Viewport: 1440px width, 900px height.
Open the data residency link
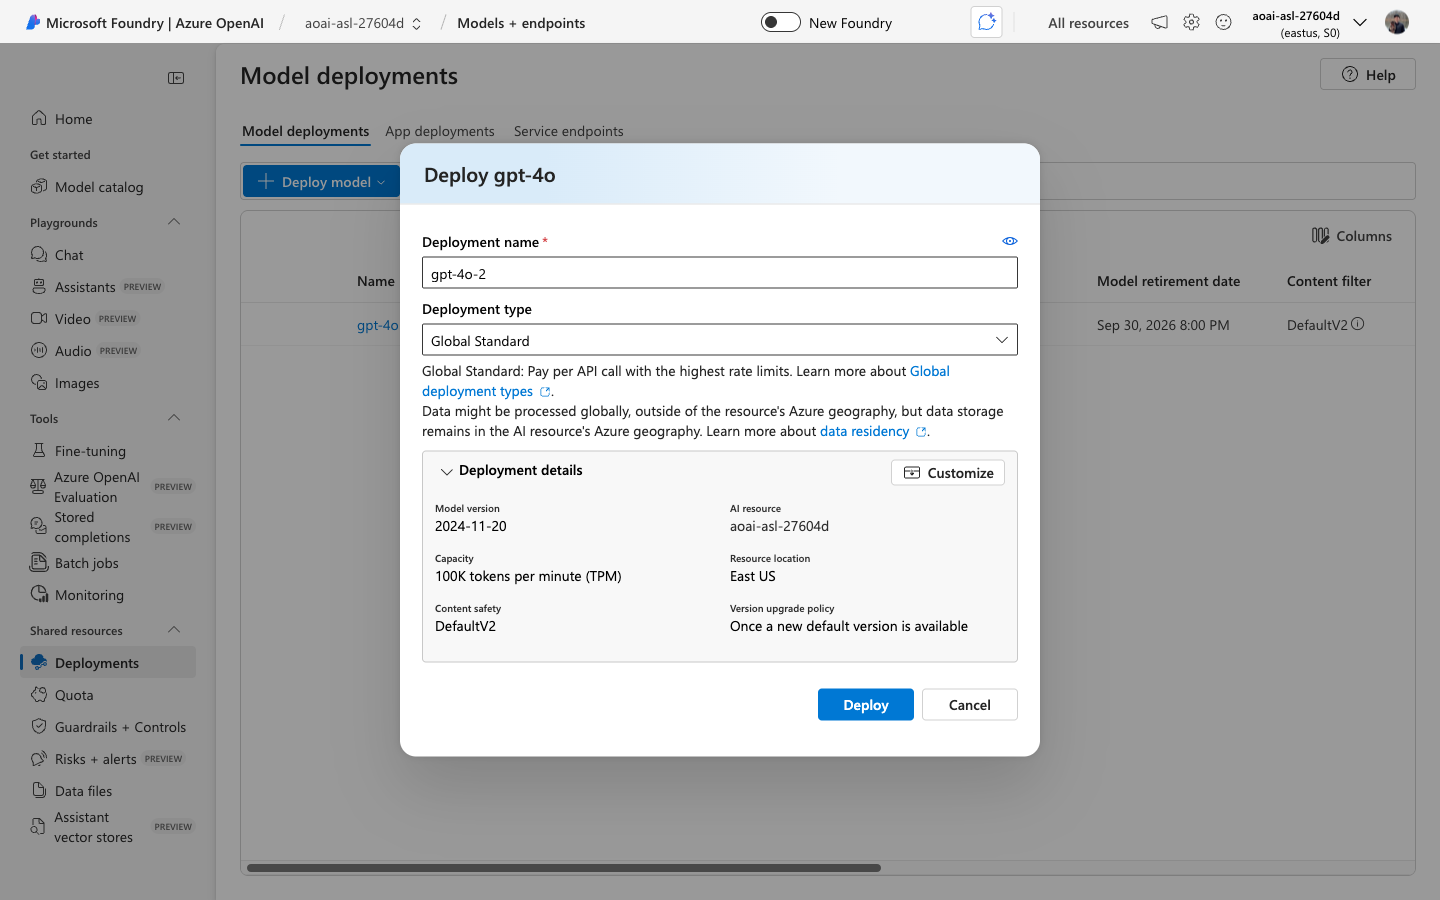point(865,431)
